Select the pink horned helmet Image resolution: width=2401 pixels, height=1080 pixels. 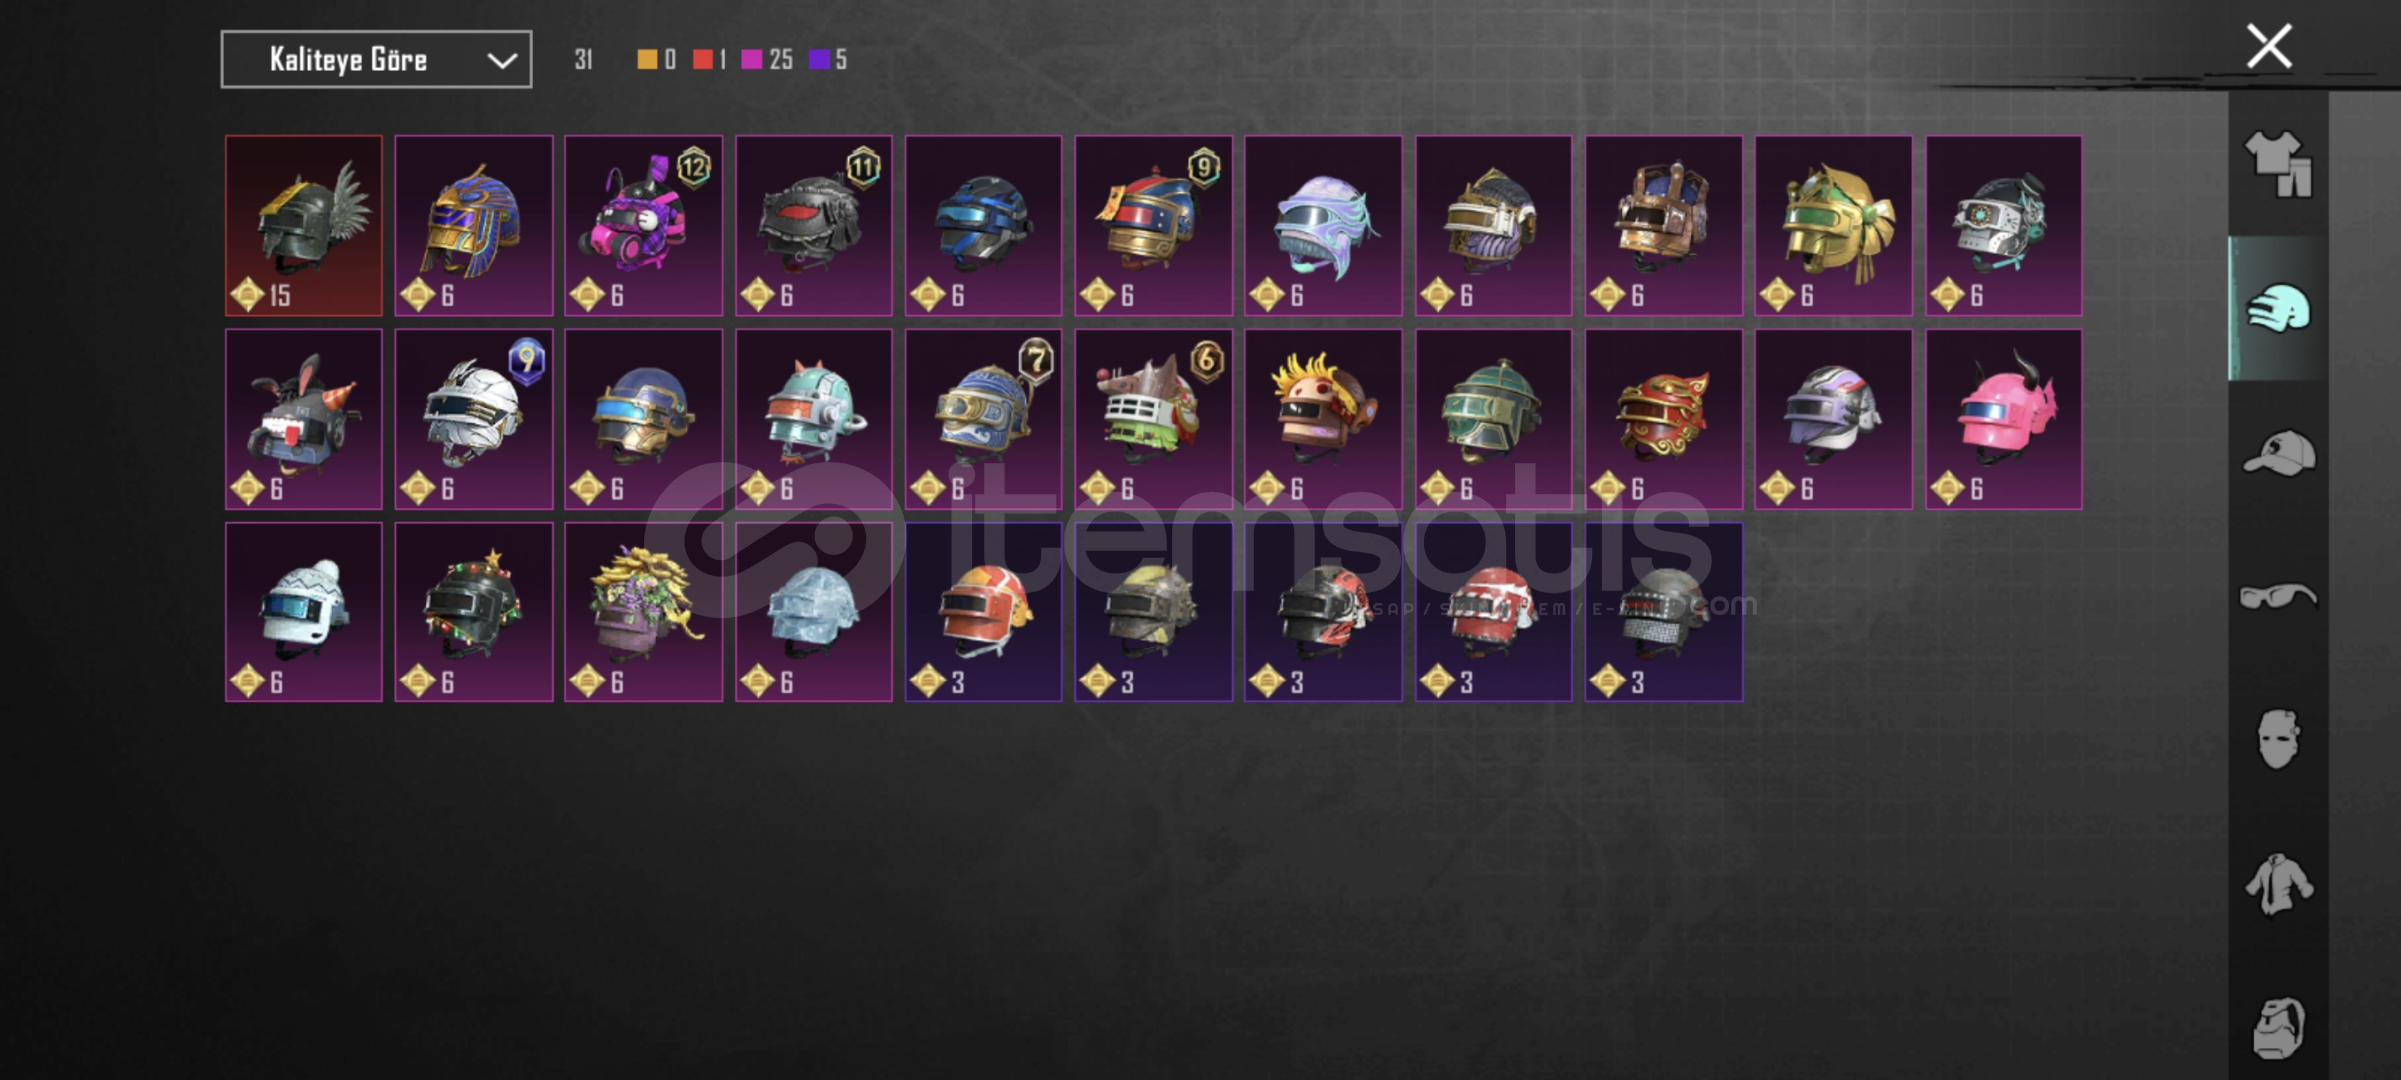tap(2004, 419)
